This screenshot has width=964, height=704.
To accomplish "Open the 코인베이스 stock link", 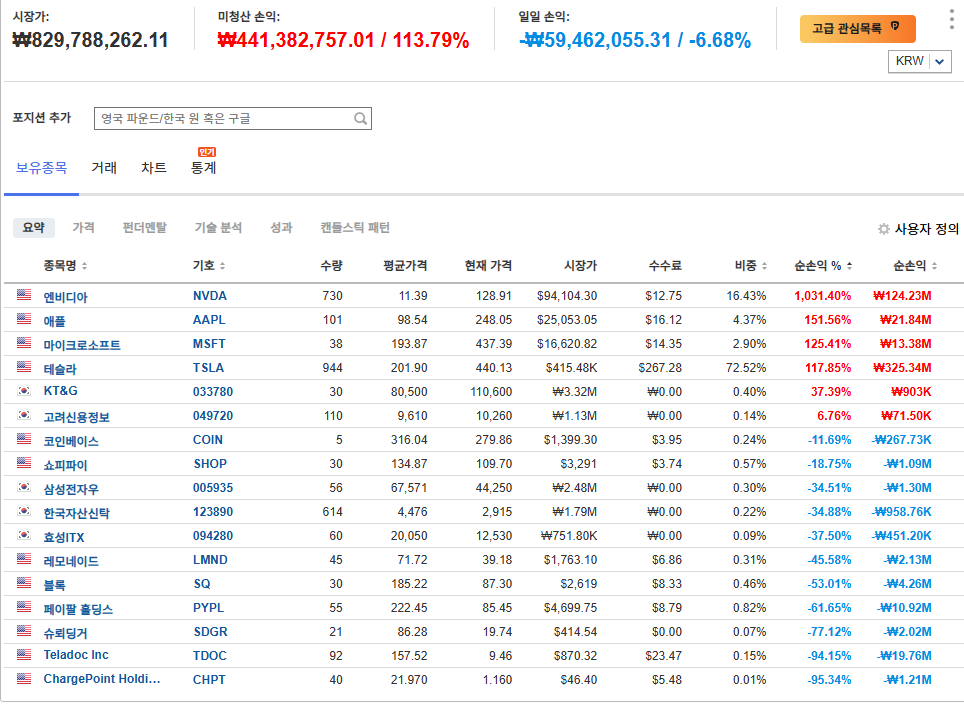I will [71, 441].
